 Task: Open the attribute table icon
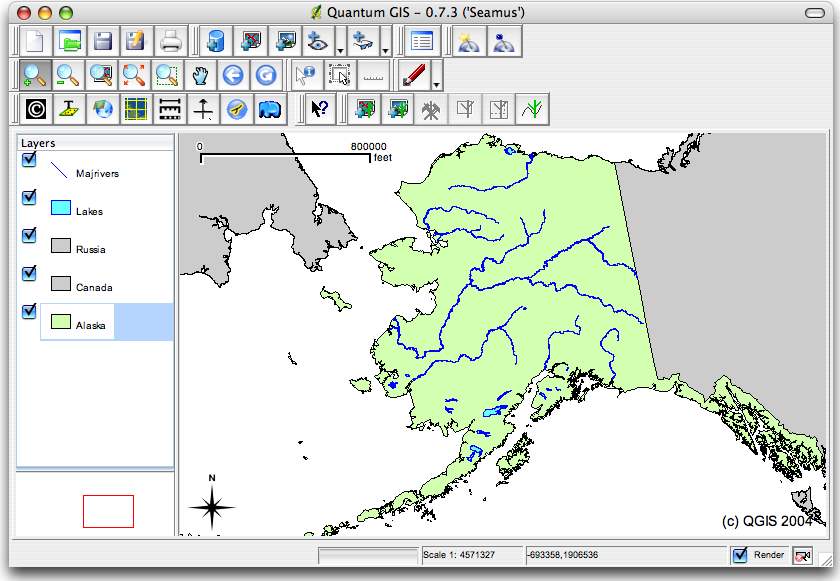[x=422, y=41]
